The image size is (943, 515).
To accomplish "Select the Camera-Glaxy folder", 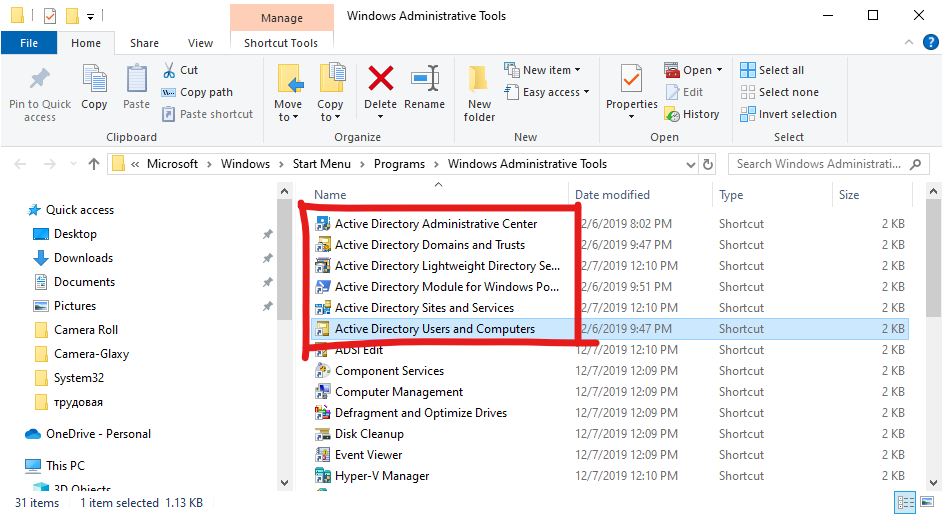I will click(x=91, y=354).
